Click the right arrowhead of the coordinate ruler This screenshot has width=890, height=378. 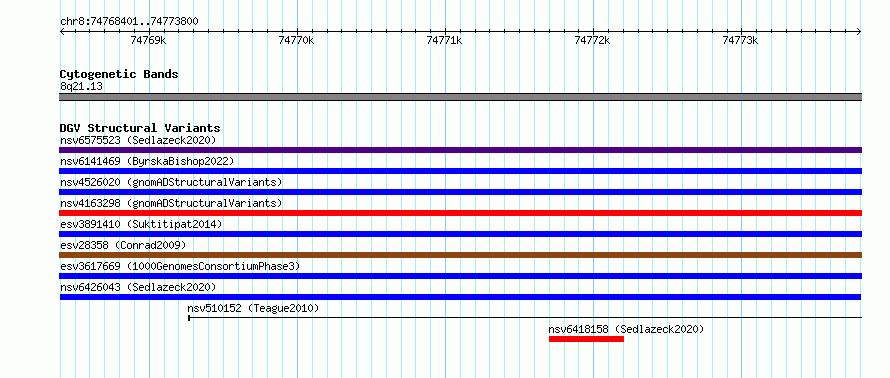(x=859, y=31)
